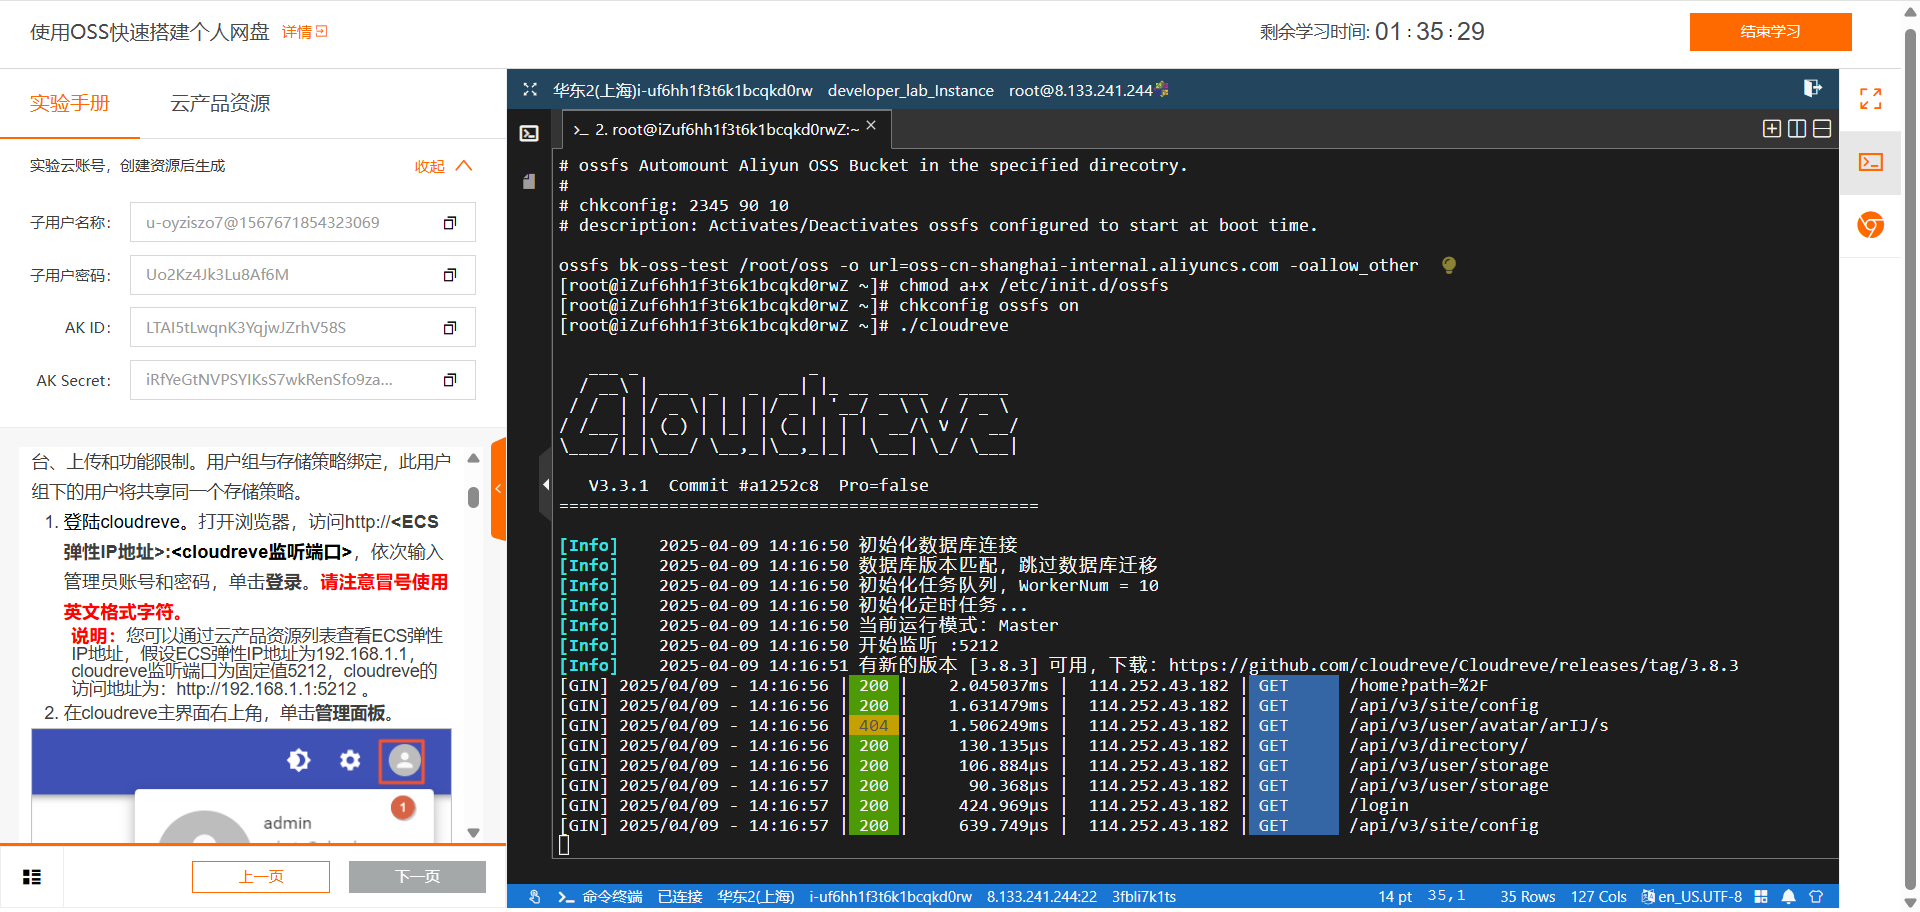Click the fullscreen expand icon in the terminal header

530,89
